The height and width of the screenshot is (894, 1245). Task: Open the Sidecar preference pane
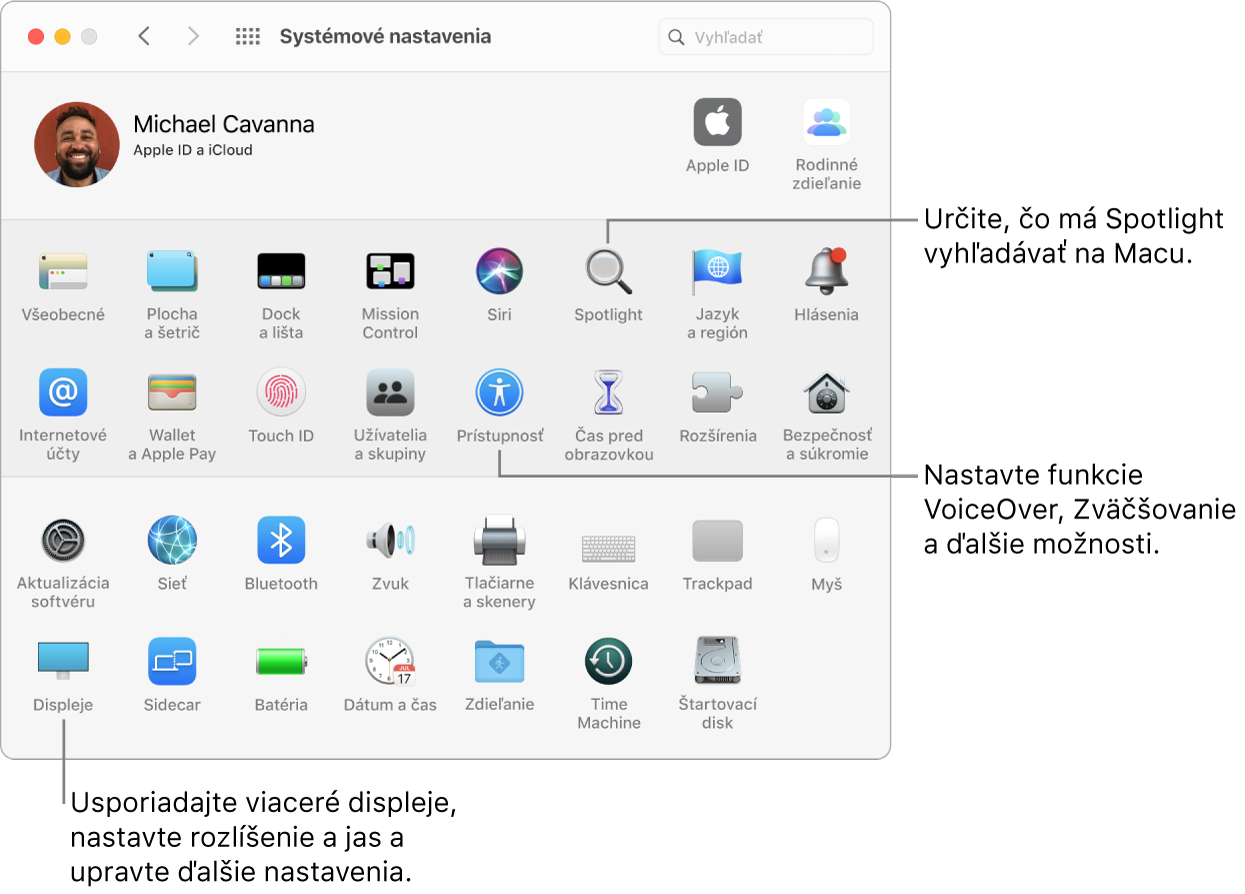click(172, 661)
